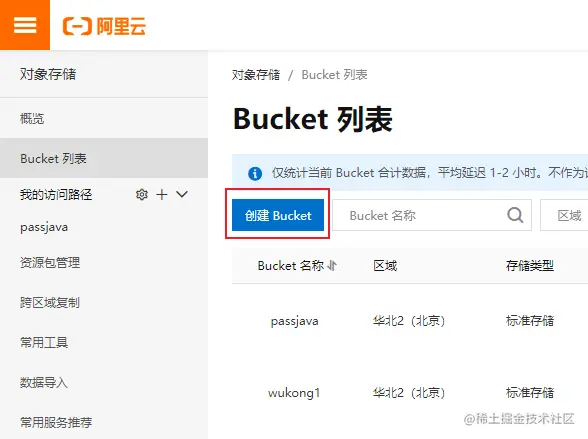This screenshot has height=439, width=588.
Task: Add a new access path with plus icon
Action: point(162,194)
